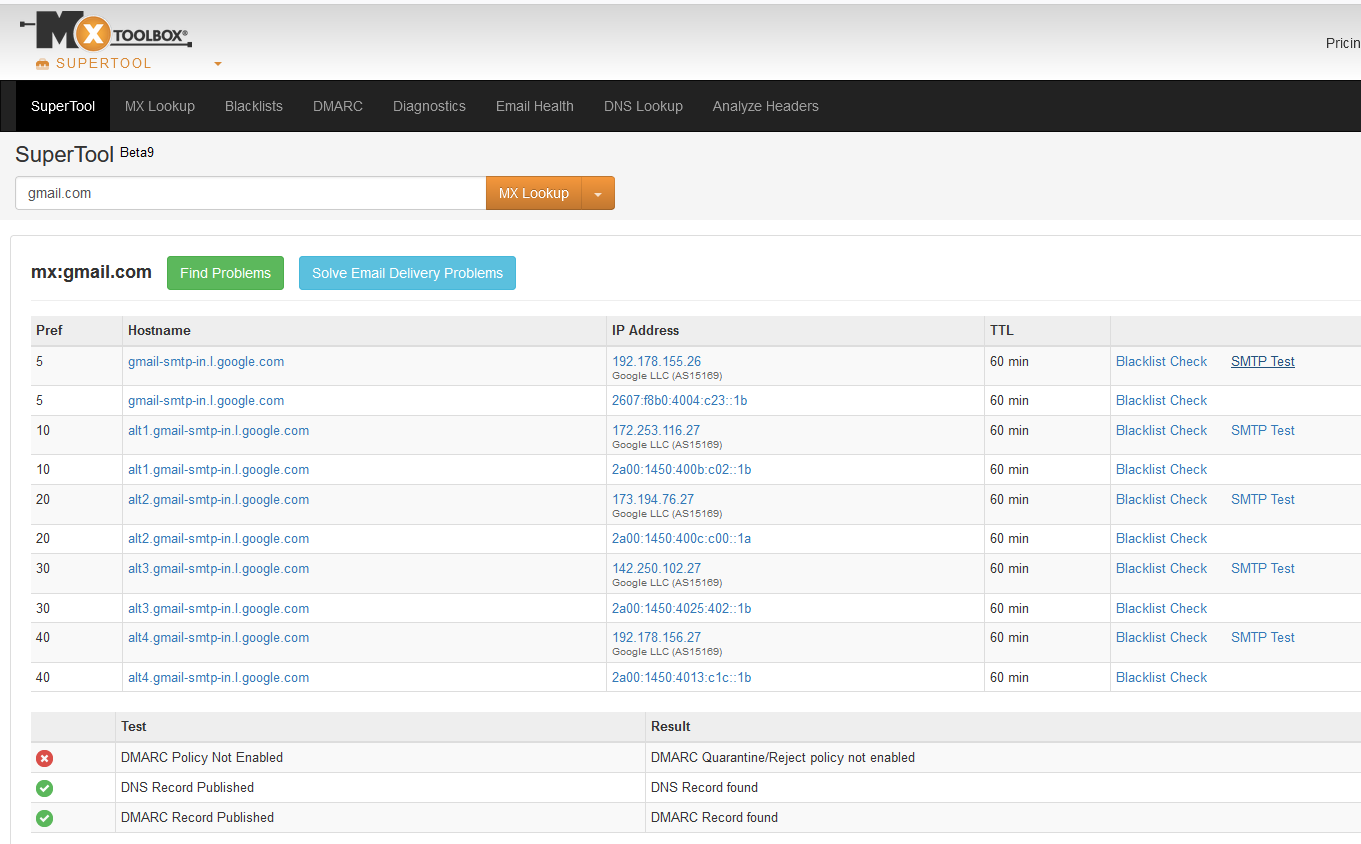Run Blacklist Check for 192.178.155.26
1361x844 pixels.
pos(1162,362)
